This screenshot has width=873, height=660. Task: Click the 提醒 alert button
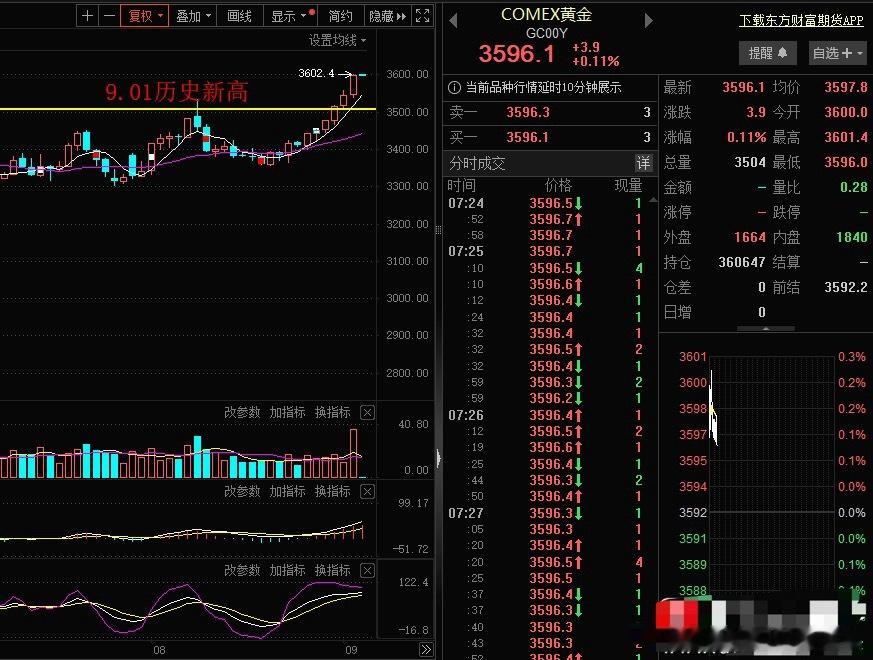[x=767, y=53]
